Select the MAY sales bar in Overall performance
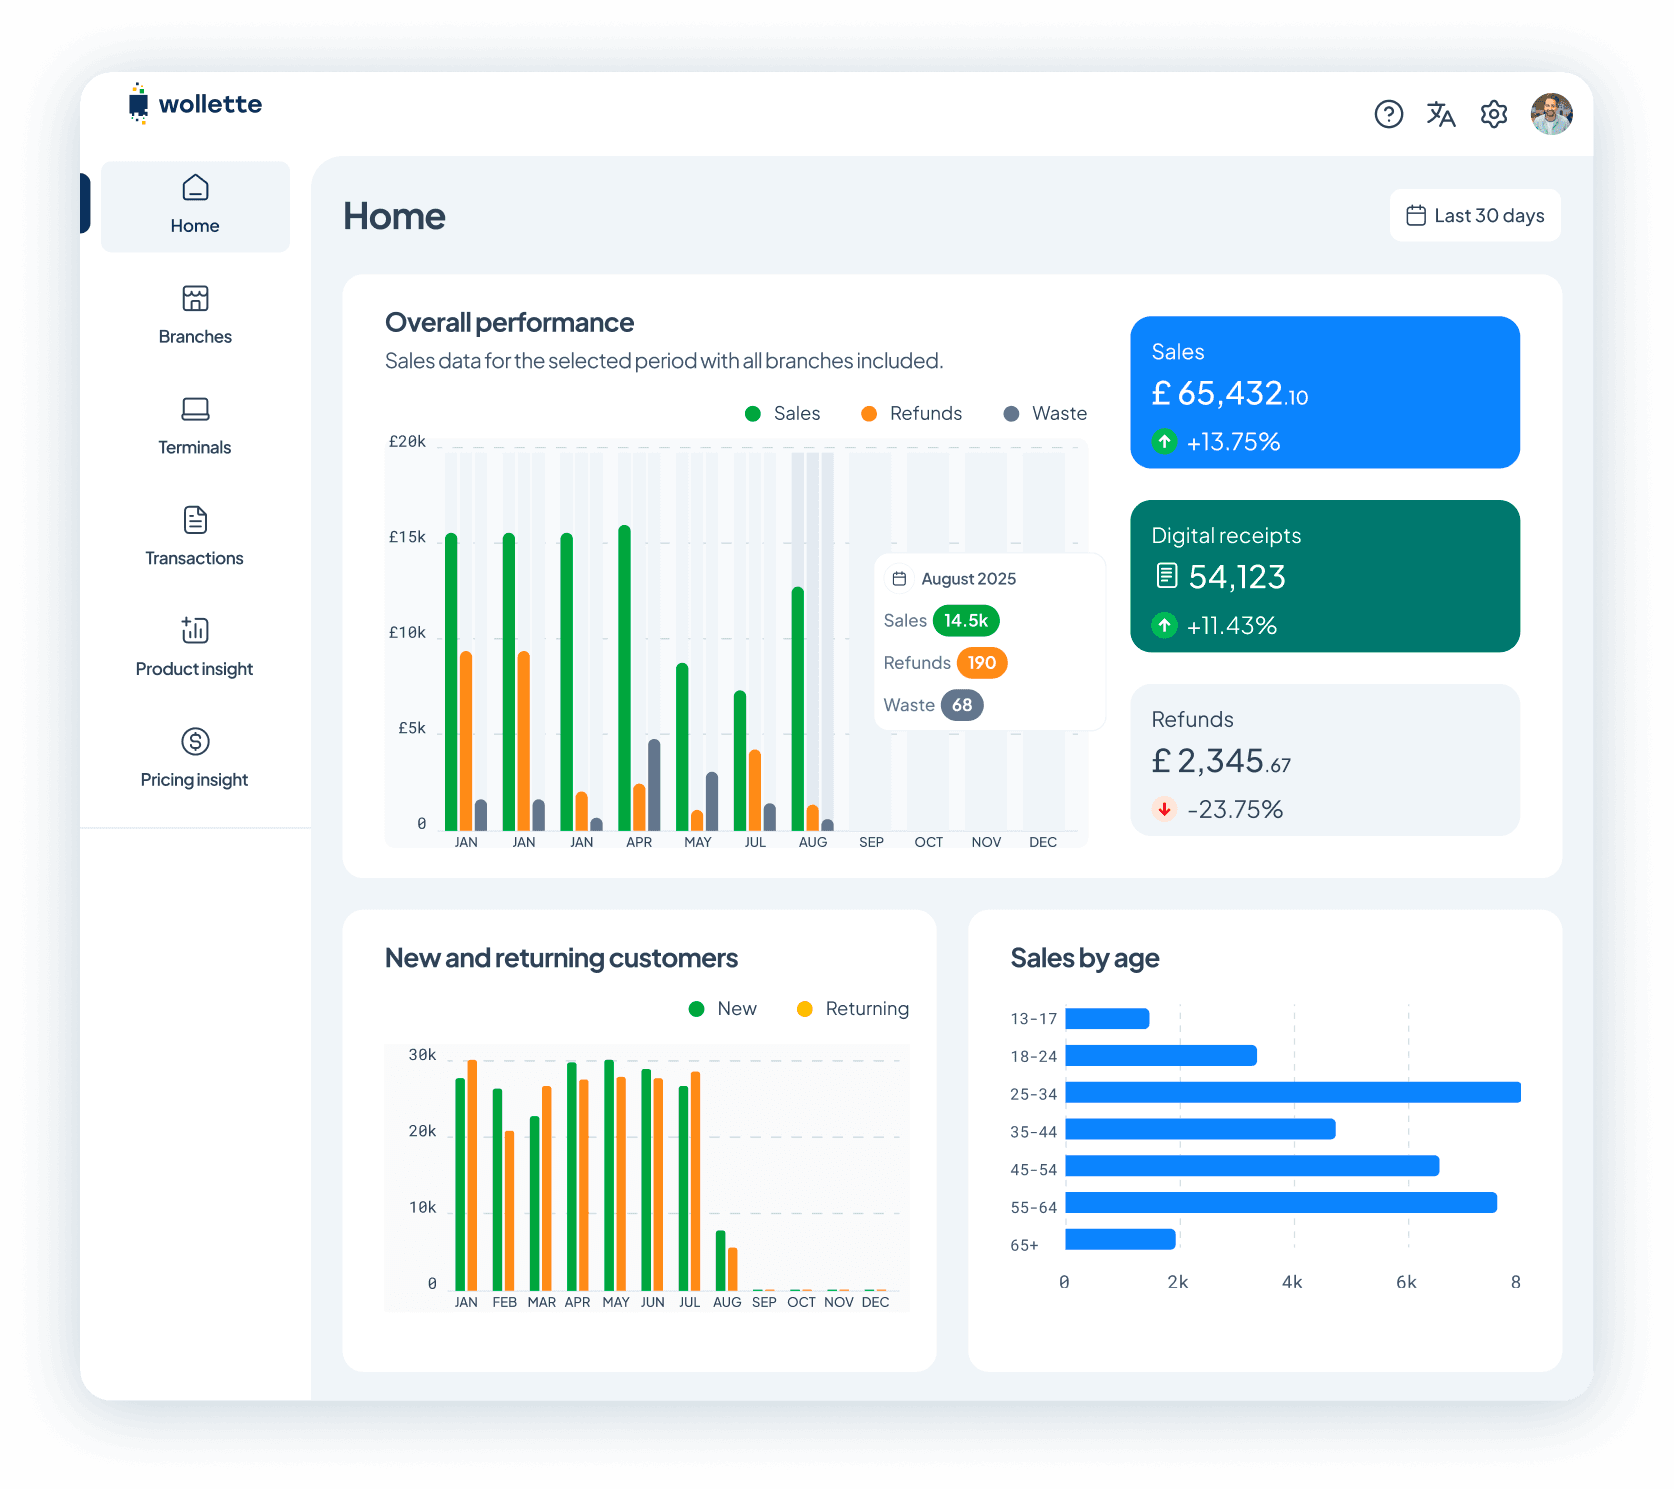 tap(682, 747)
